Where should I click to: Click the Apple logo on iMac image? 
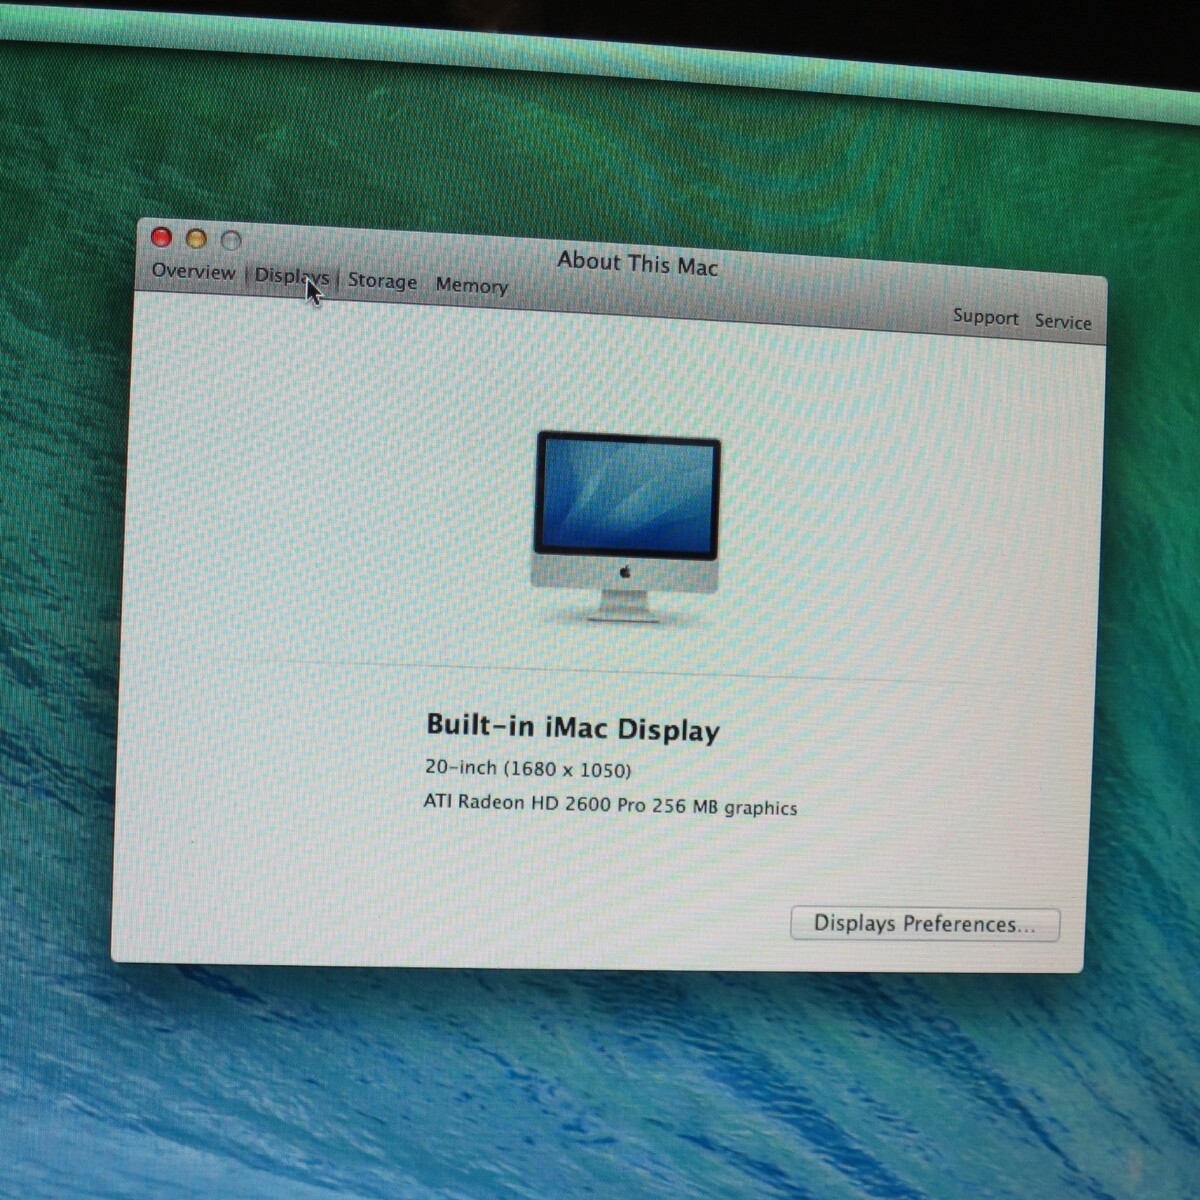(x=626, y=572)
